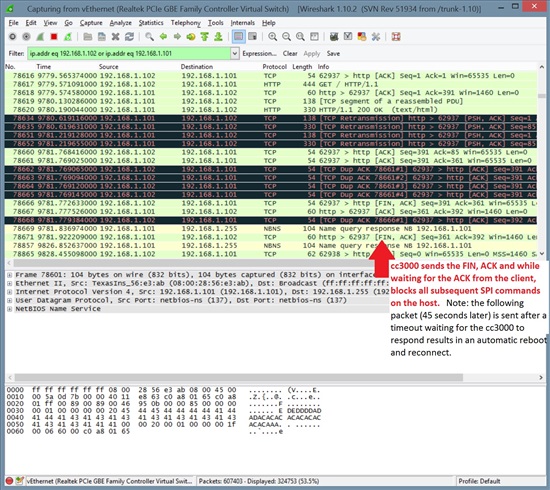Select packet 78617 GET / HTTP/1.1
This screenshot has width=550, height=490.
pyautogui.click(x=270, y=84)
